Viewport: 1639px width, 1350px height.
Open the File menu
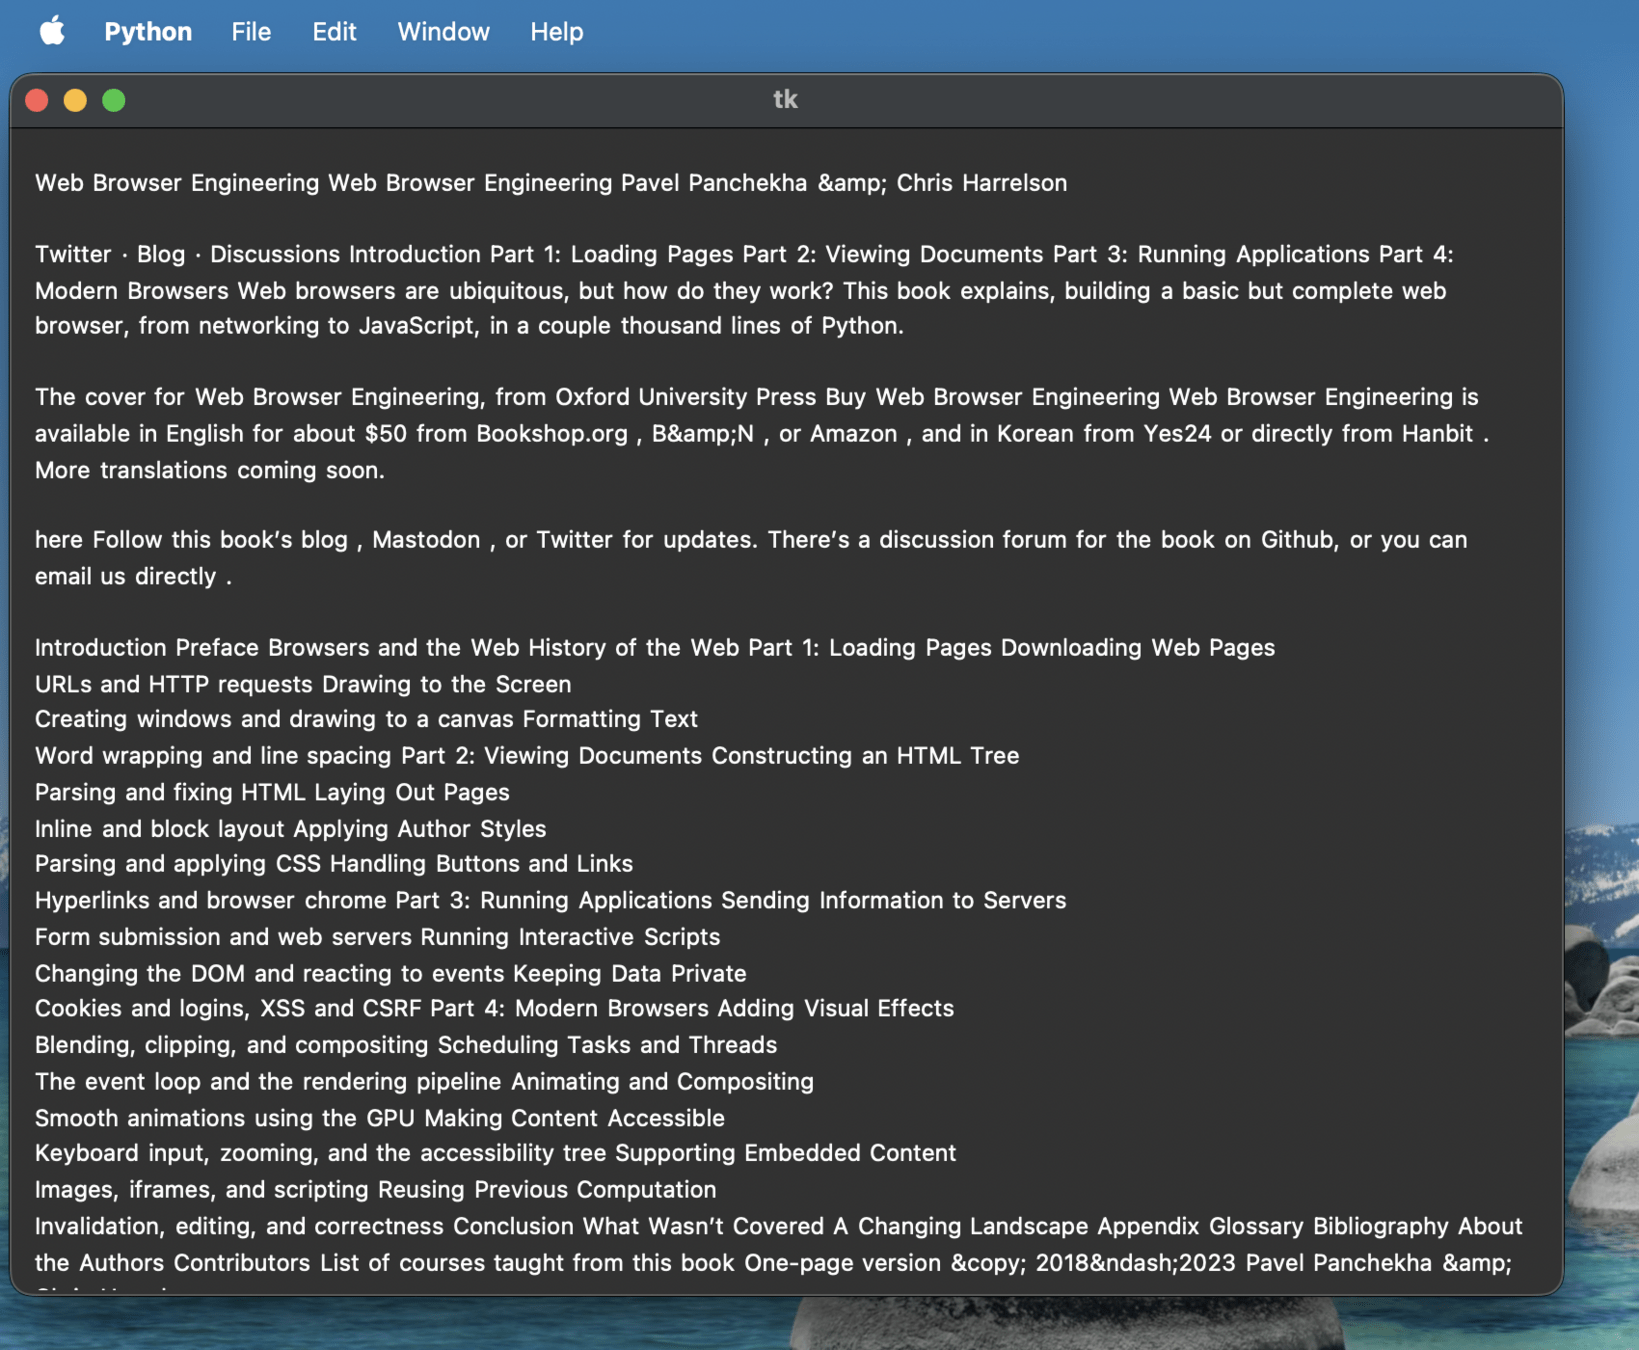[x=251, y=32]
